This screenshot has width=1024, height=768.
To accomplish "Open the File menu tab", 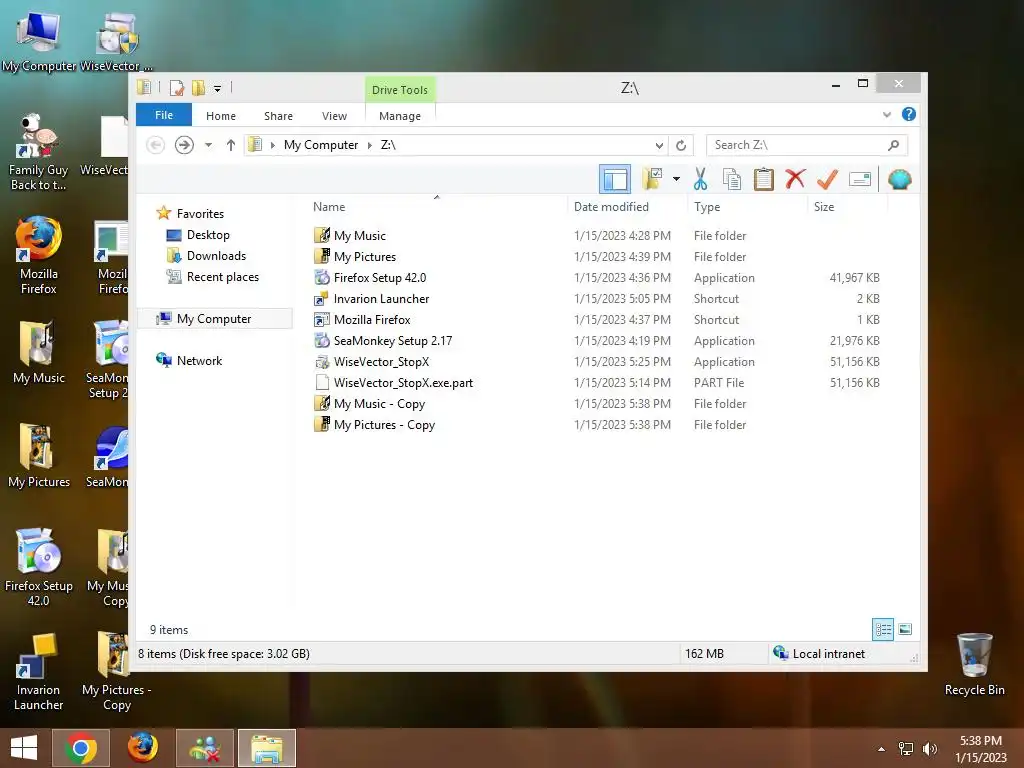I will pos(164,115).
